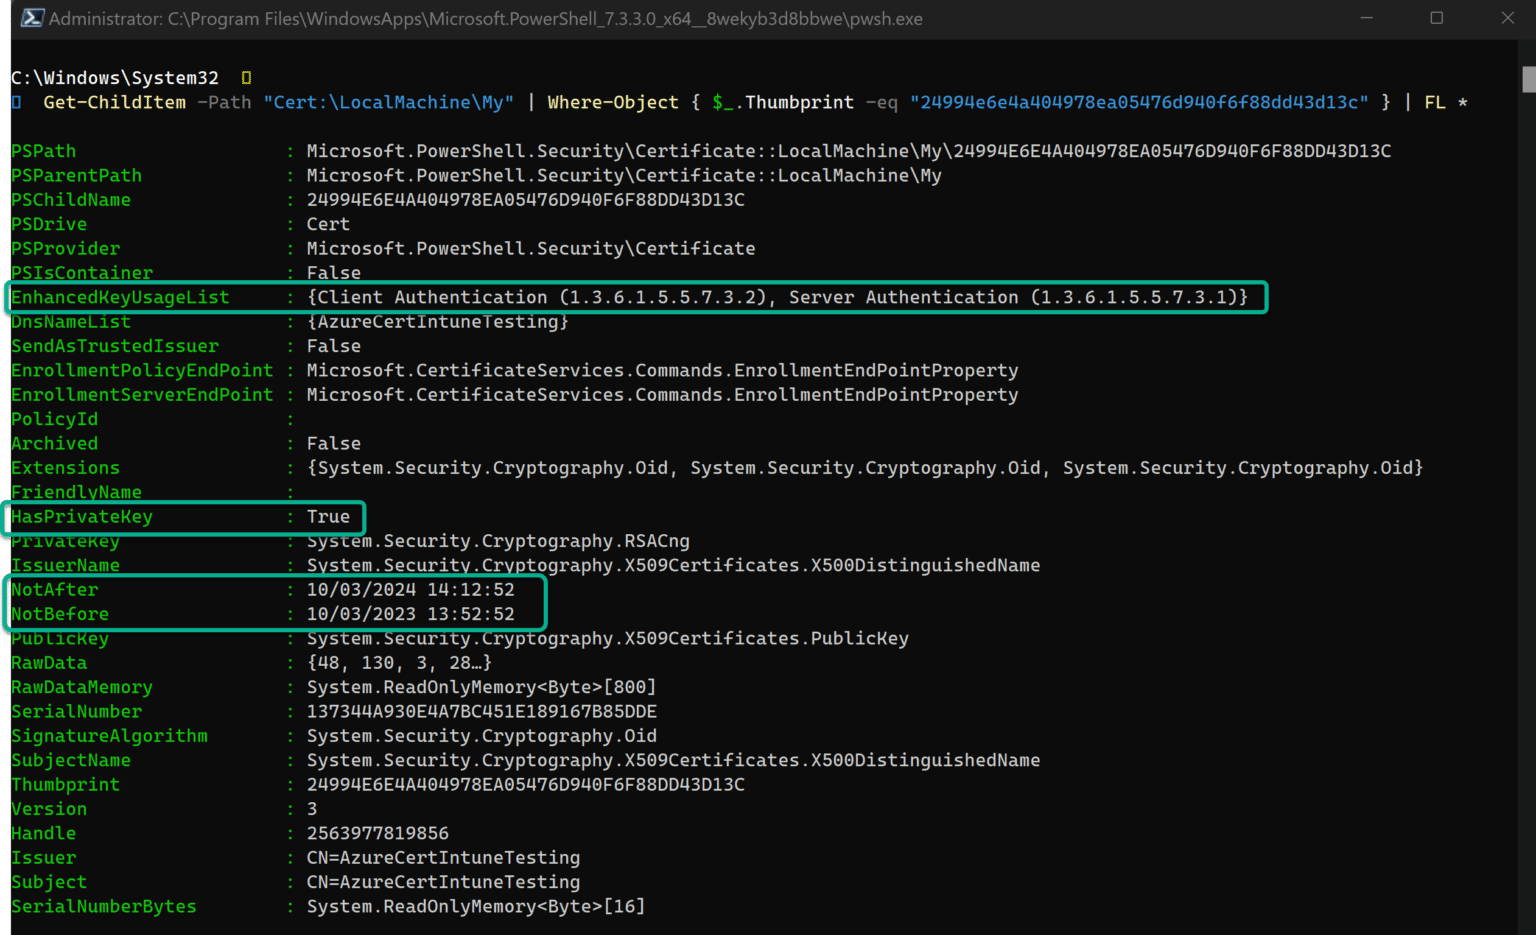This screenshot has width=1536, height=935.
Task: Click the PowerShell icon in the title bar
Action: pyautogui.click(x=31, y=17)
